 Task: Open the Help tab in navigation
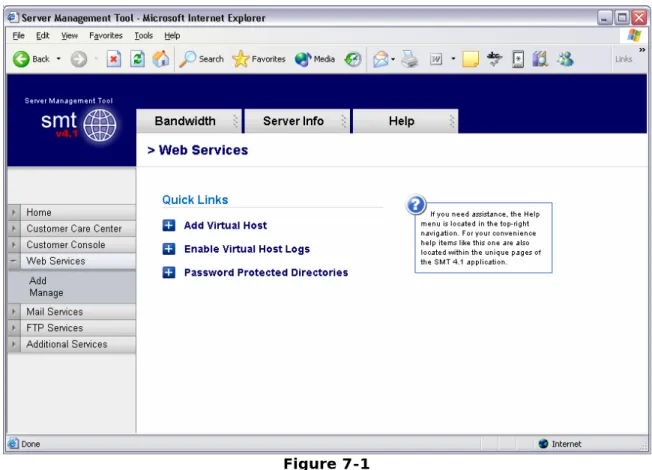[405, 121]
